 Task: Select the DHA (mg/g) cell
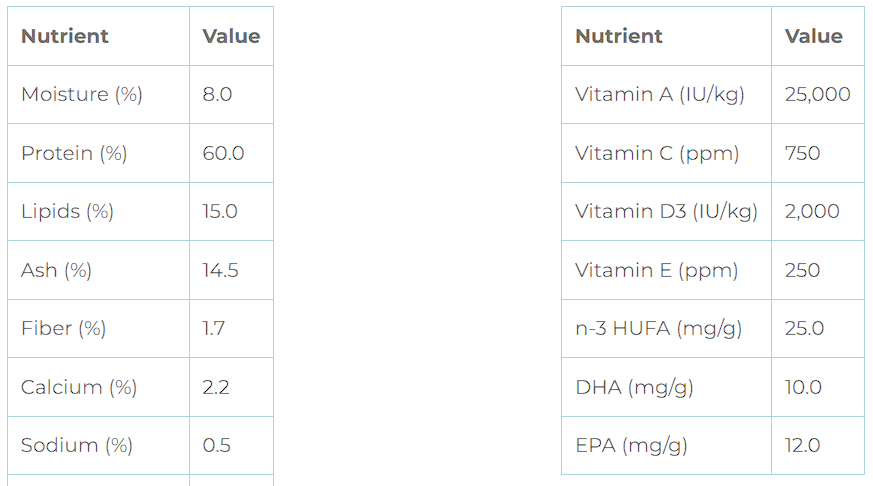[x=634, y=387]
